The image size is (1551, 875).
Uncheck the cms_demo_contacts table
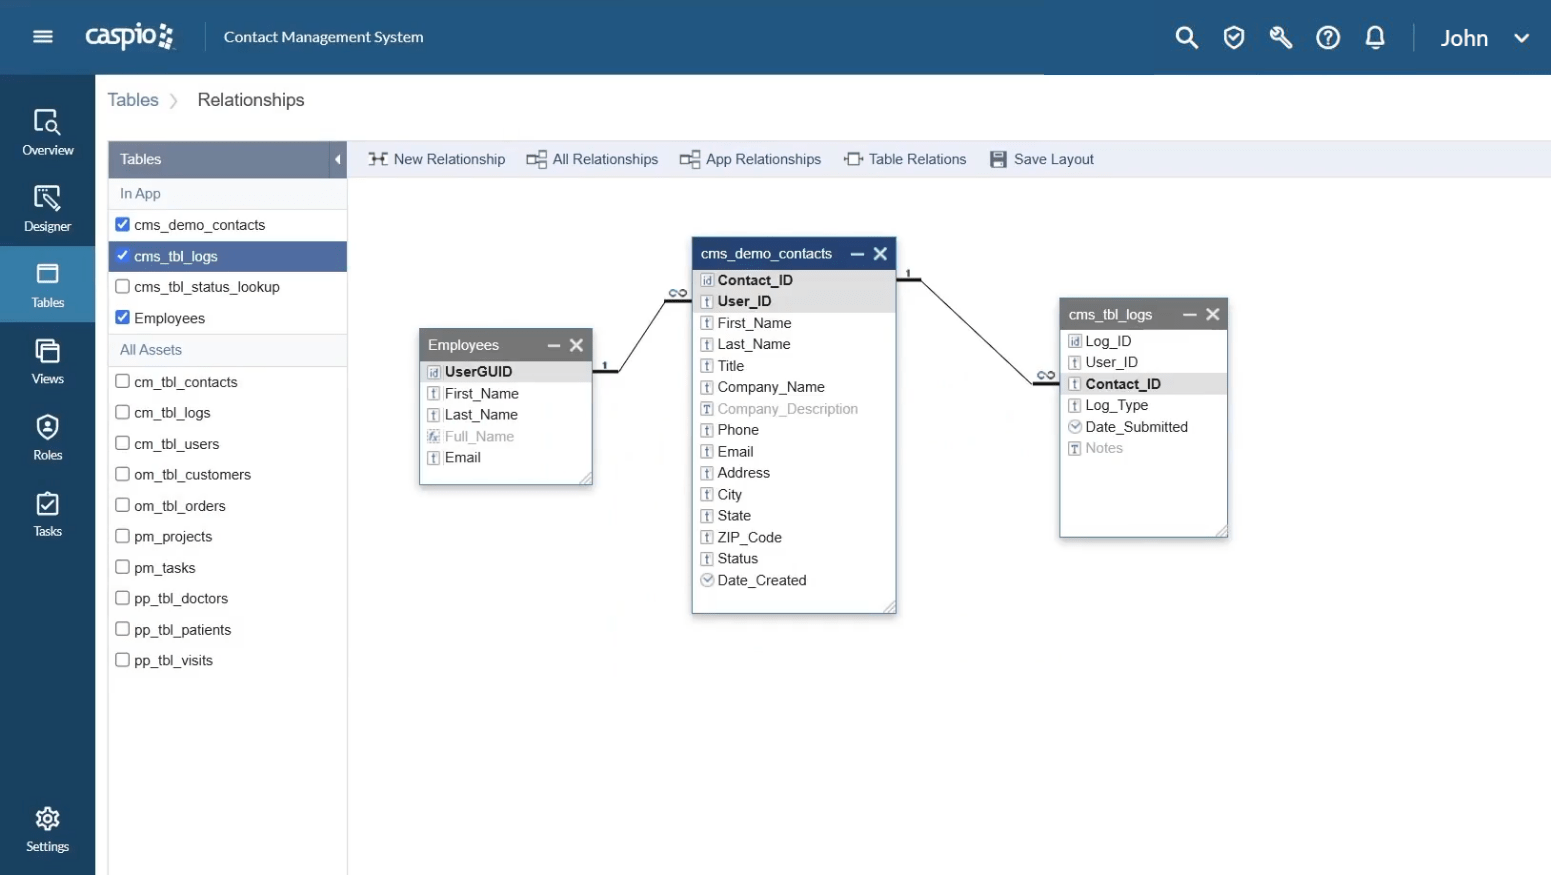pos(122,224)
